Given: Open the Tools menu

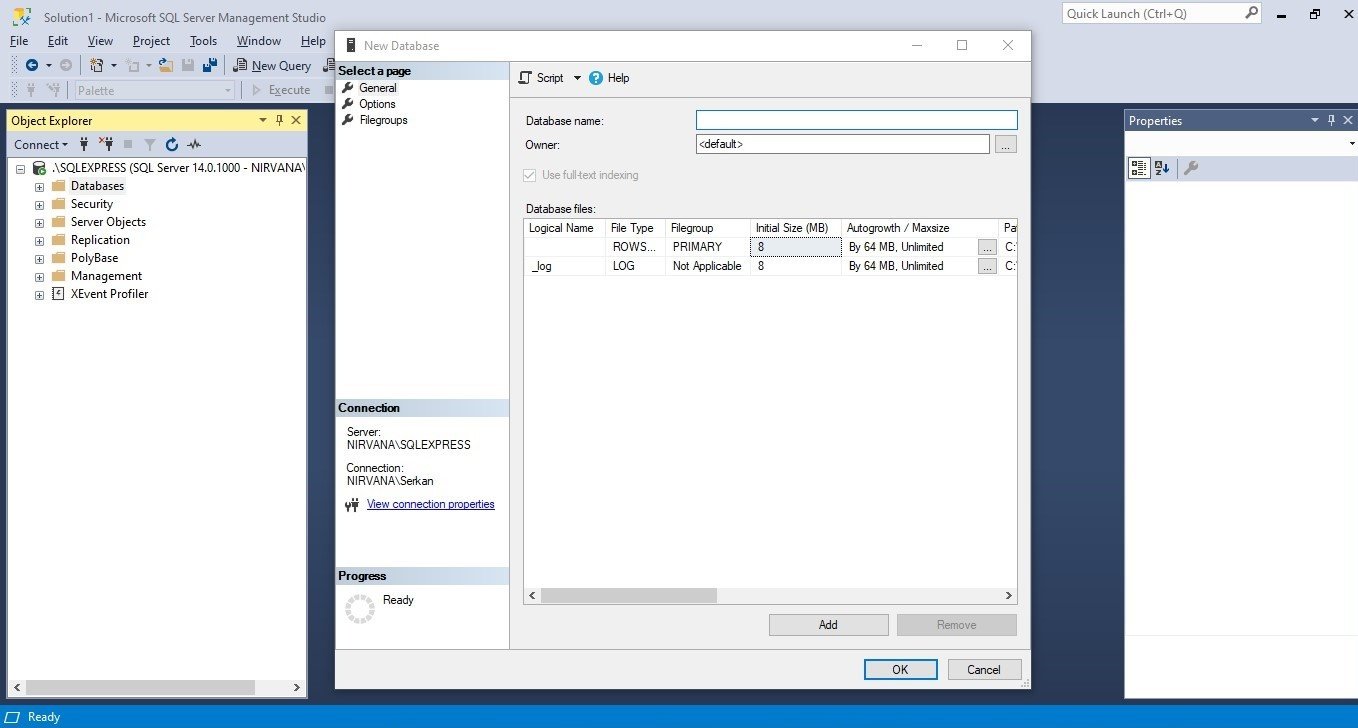Looking at the screenshot, I should [203, 41].
